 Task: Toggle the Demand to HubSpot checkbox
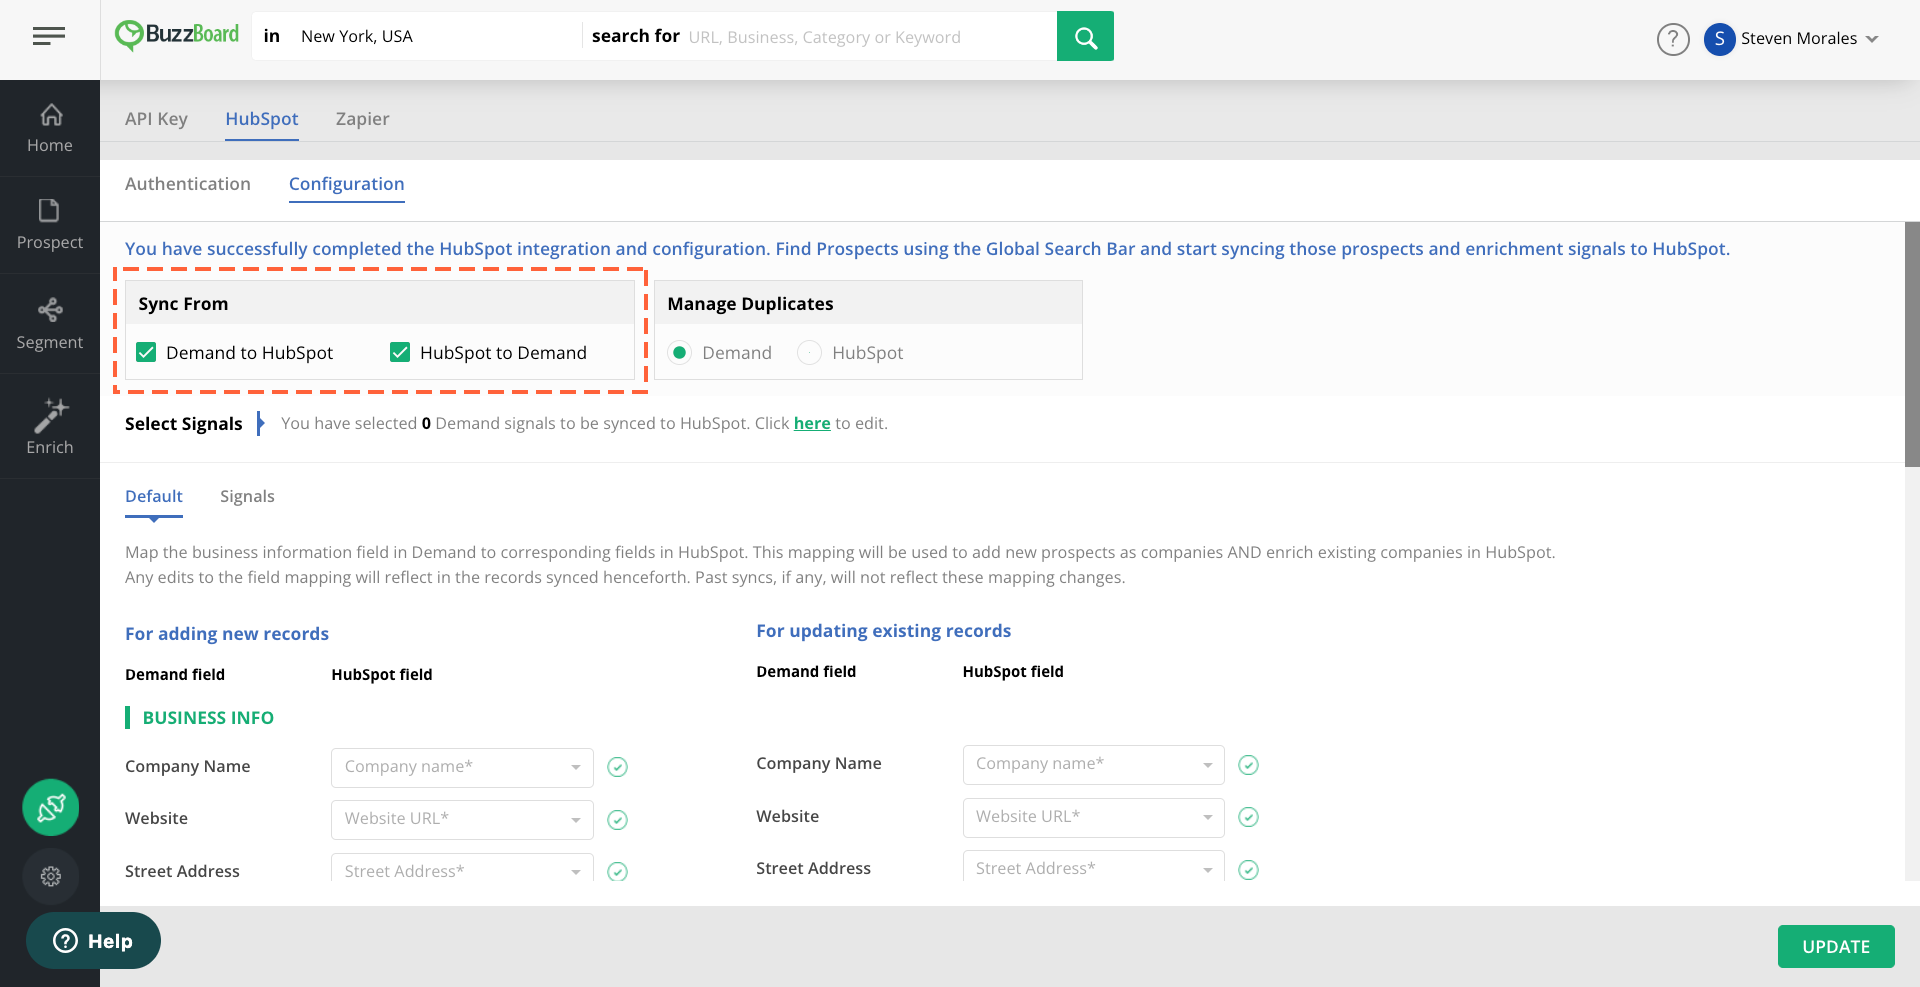pos(146,352)
